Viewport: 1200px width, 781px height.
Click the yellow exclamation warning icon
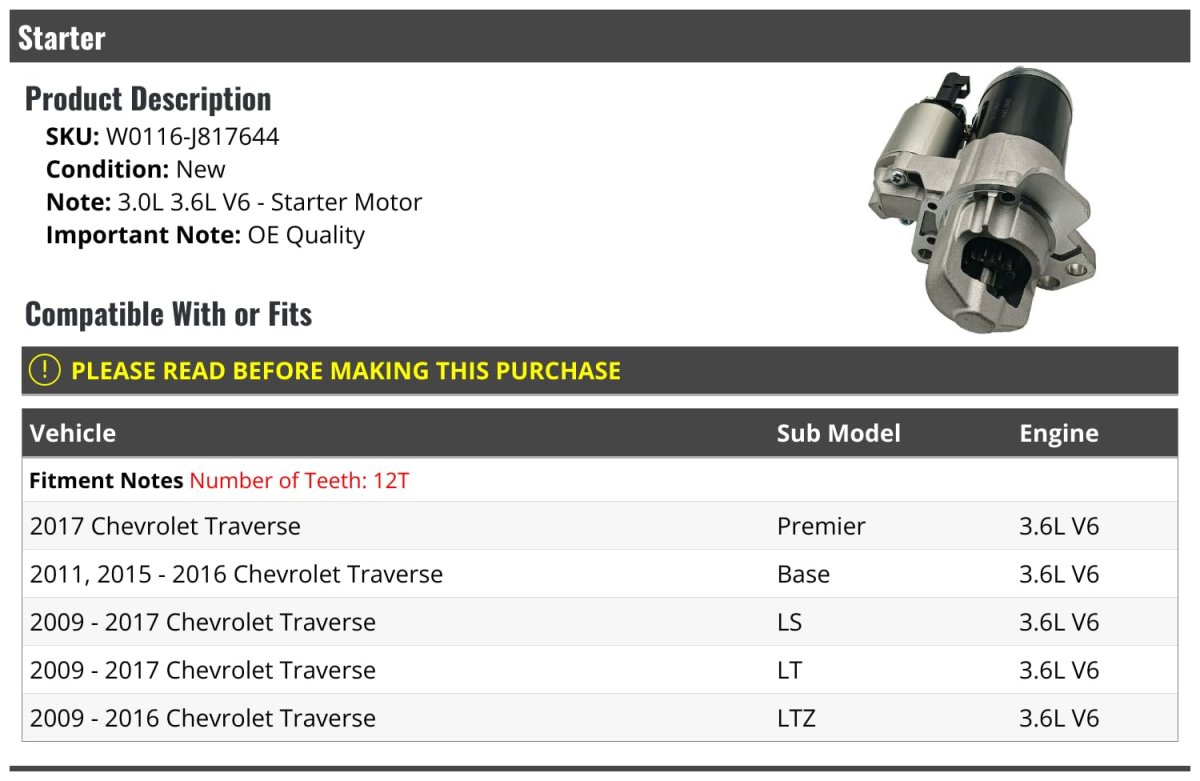point(45,370)
